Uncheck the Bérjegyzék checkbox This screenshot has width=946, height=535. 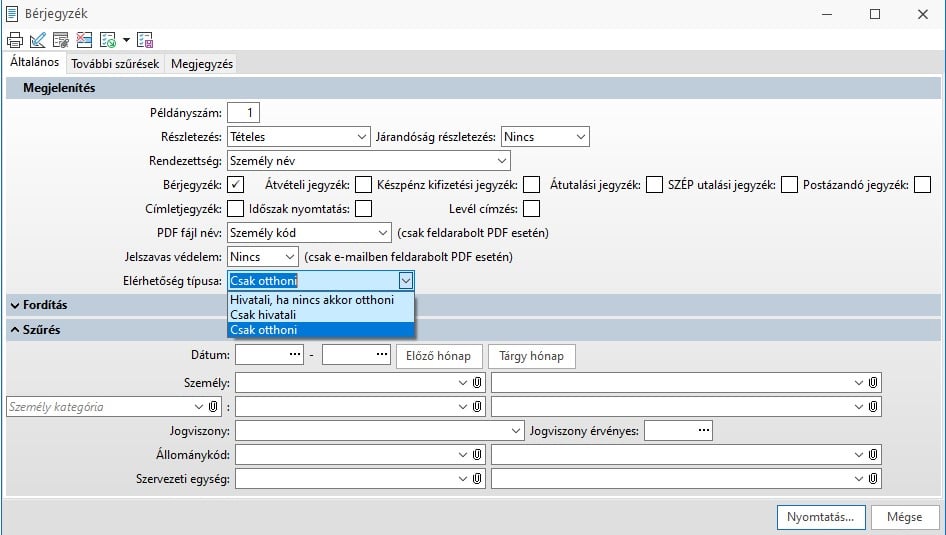236,184
